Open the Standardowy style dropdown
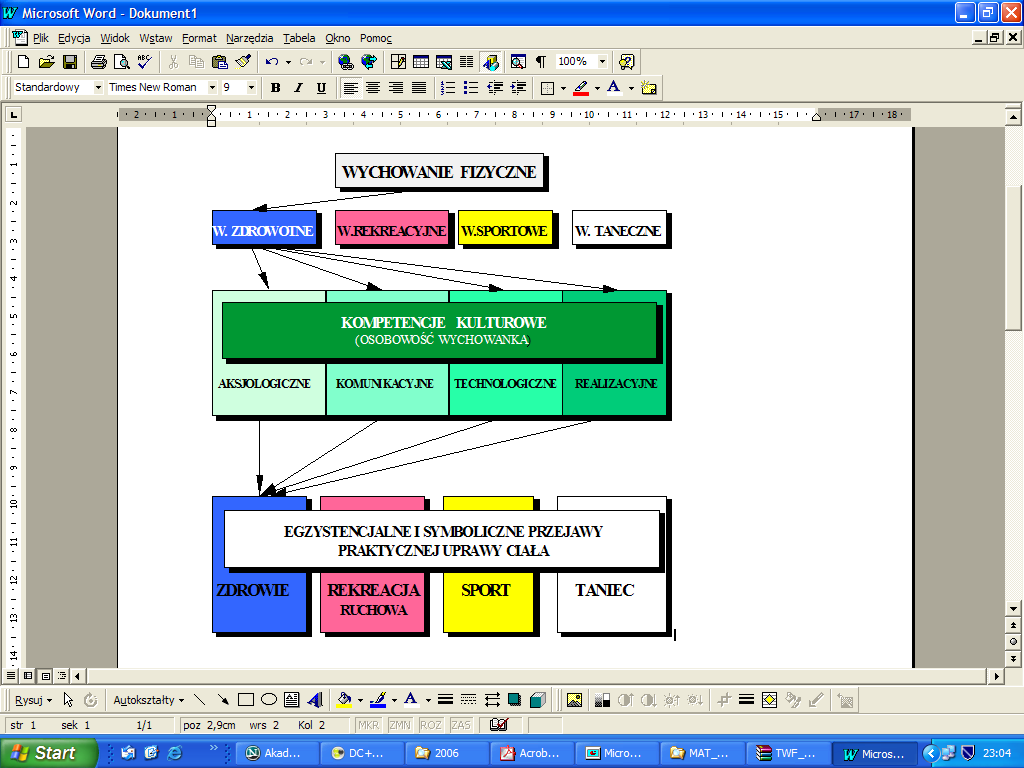Viewport: 1024px width, 768px height. [98, 88]
